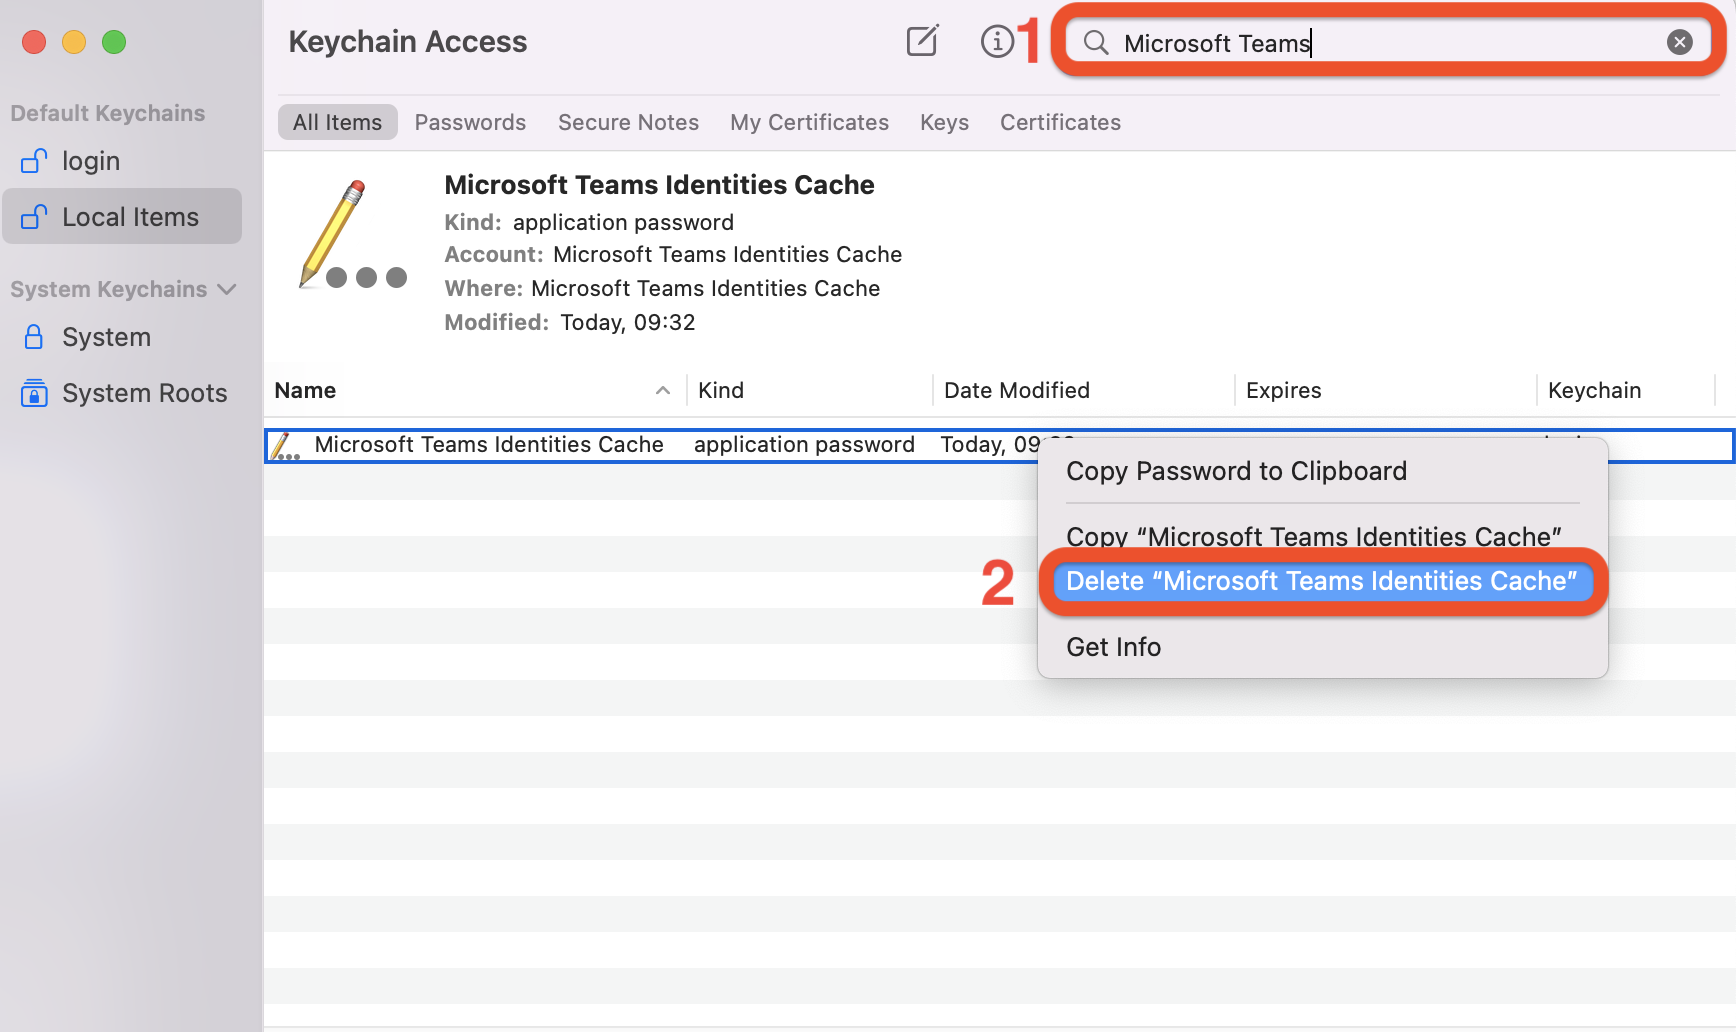Choose Delete "Microsoft Teams Identities Cache"
Viewport: 1736px width, 1032px height.
point(1321,581)
